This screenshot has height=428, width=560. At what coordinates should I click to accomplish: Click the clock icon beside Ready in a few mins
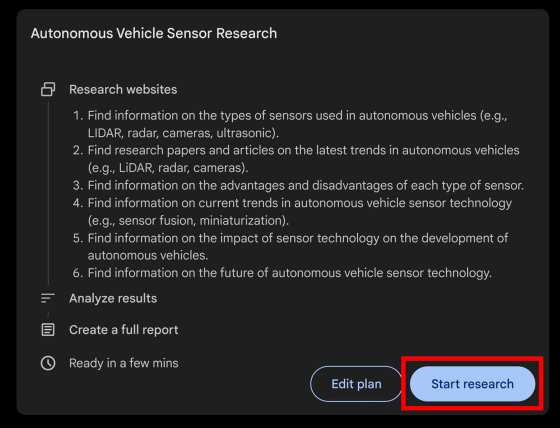(48, 363)
